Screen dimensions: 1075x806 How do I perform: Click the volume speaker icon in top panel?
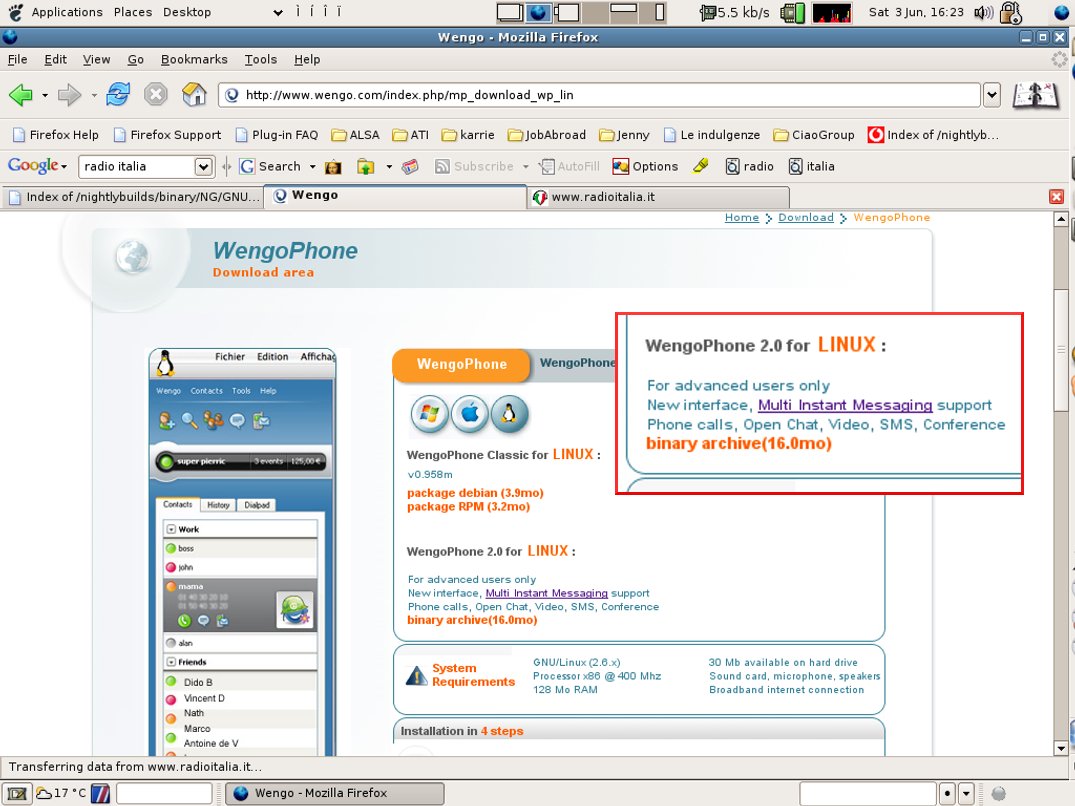[984, 12]
